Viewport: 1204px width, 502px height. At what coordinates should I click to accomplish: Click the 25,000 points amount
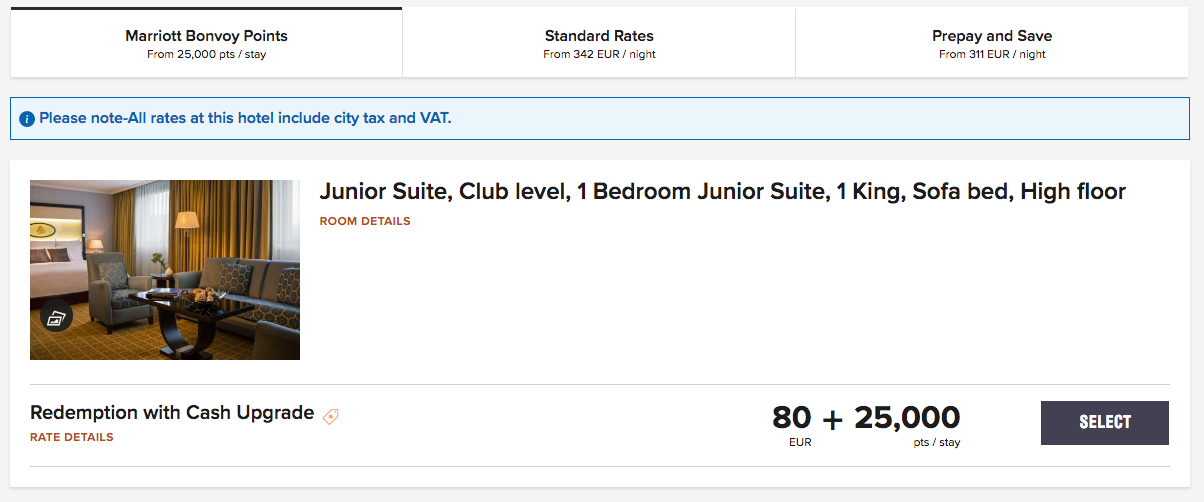(x=907, y=418)
